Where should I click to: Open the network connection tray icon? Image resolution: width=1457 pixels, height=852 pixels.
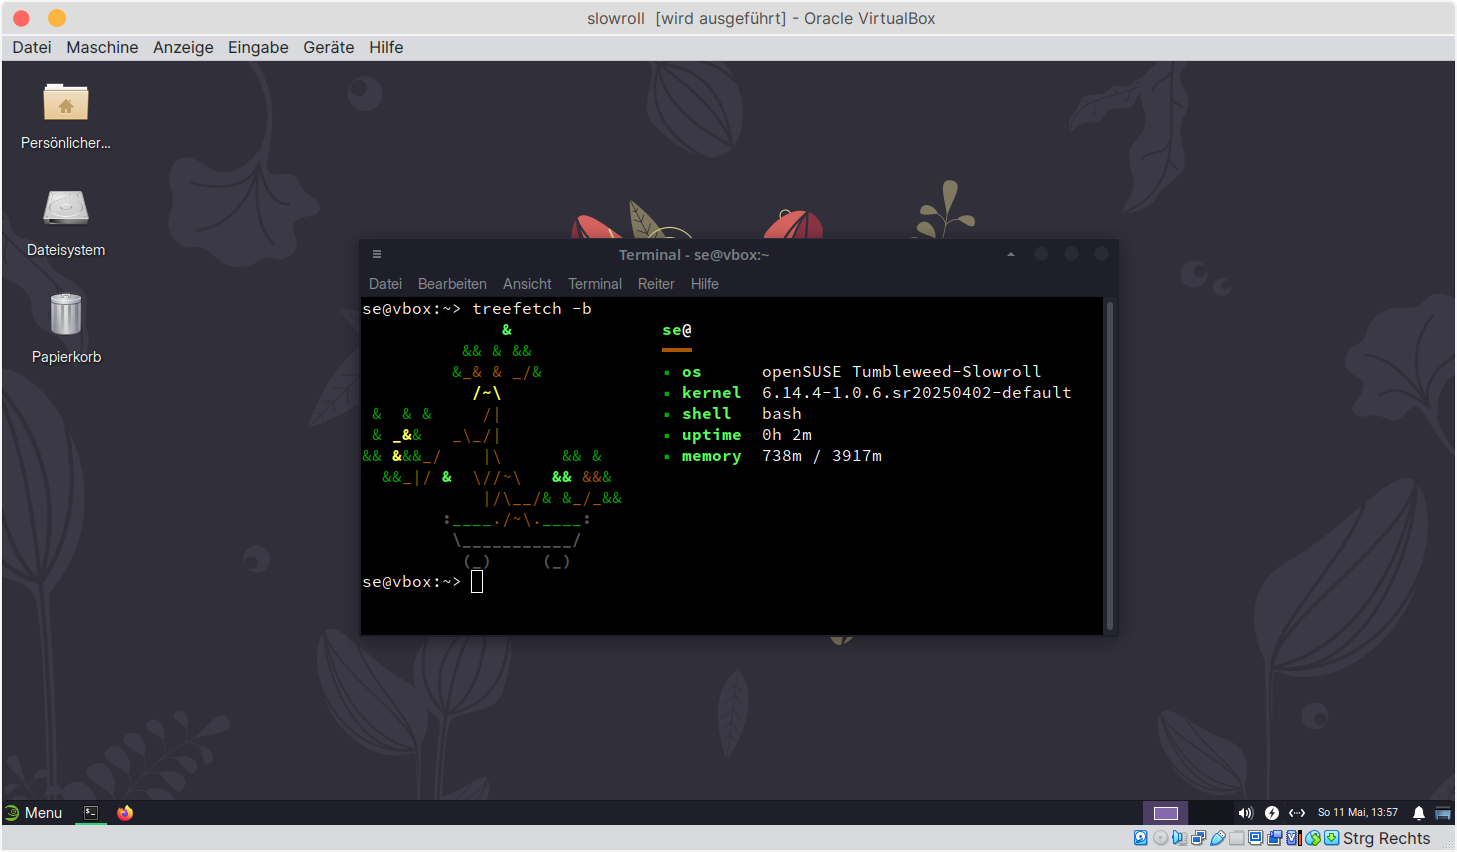(1297, 813)
